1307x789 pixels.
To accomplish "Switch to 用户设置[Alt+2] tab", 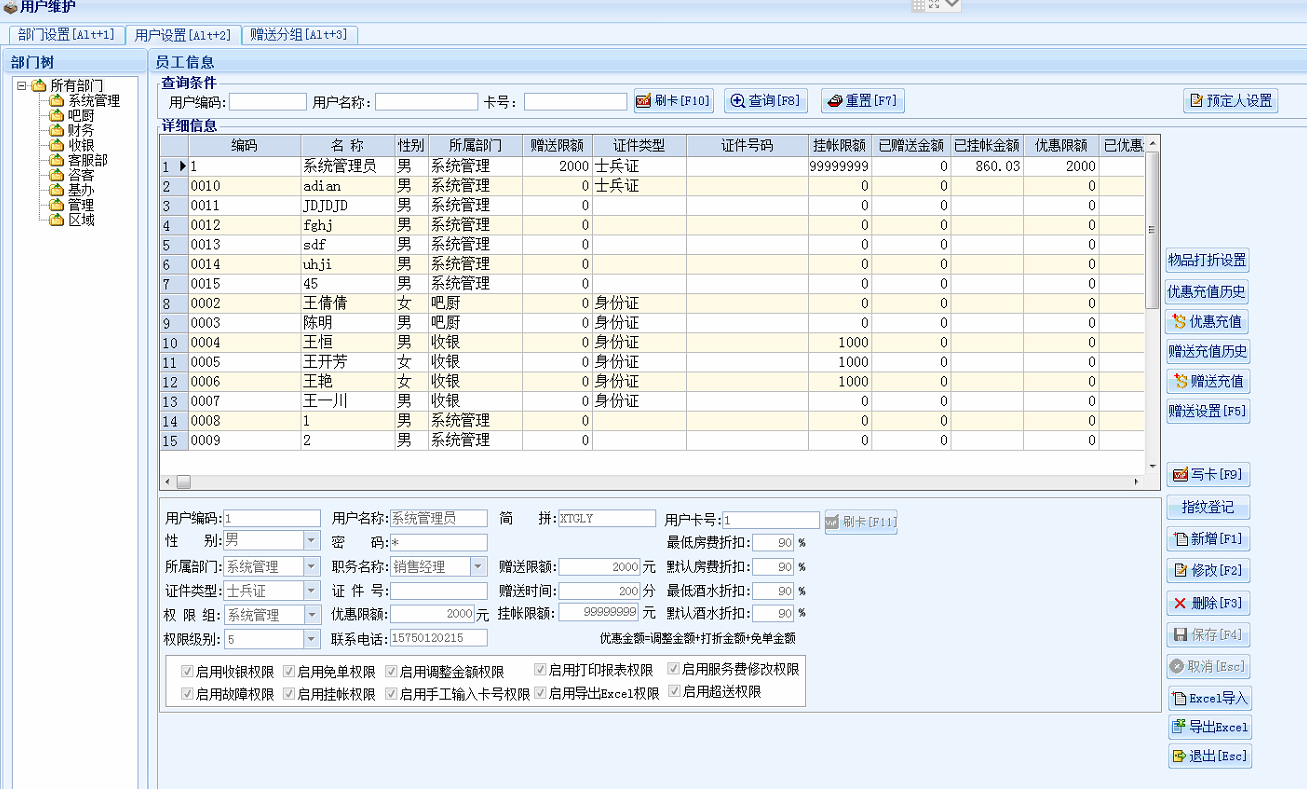I will tap(183, 35).
